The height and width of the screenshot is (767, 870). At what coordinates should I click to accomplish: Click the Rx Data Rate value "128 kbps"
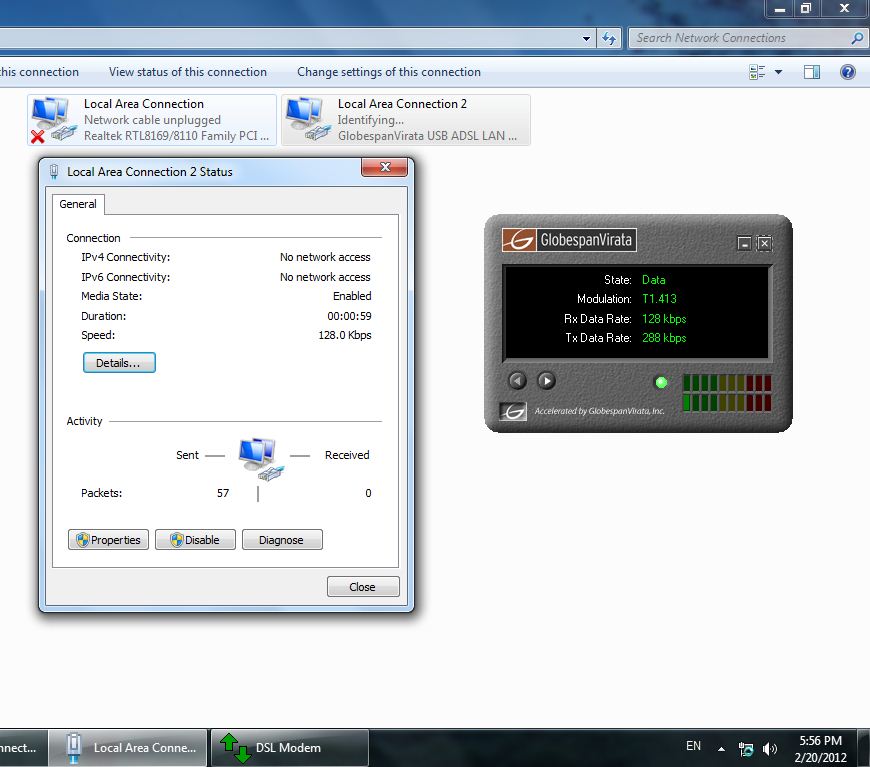(x=664, y=319)
